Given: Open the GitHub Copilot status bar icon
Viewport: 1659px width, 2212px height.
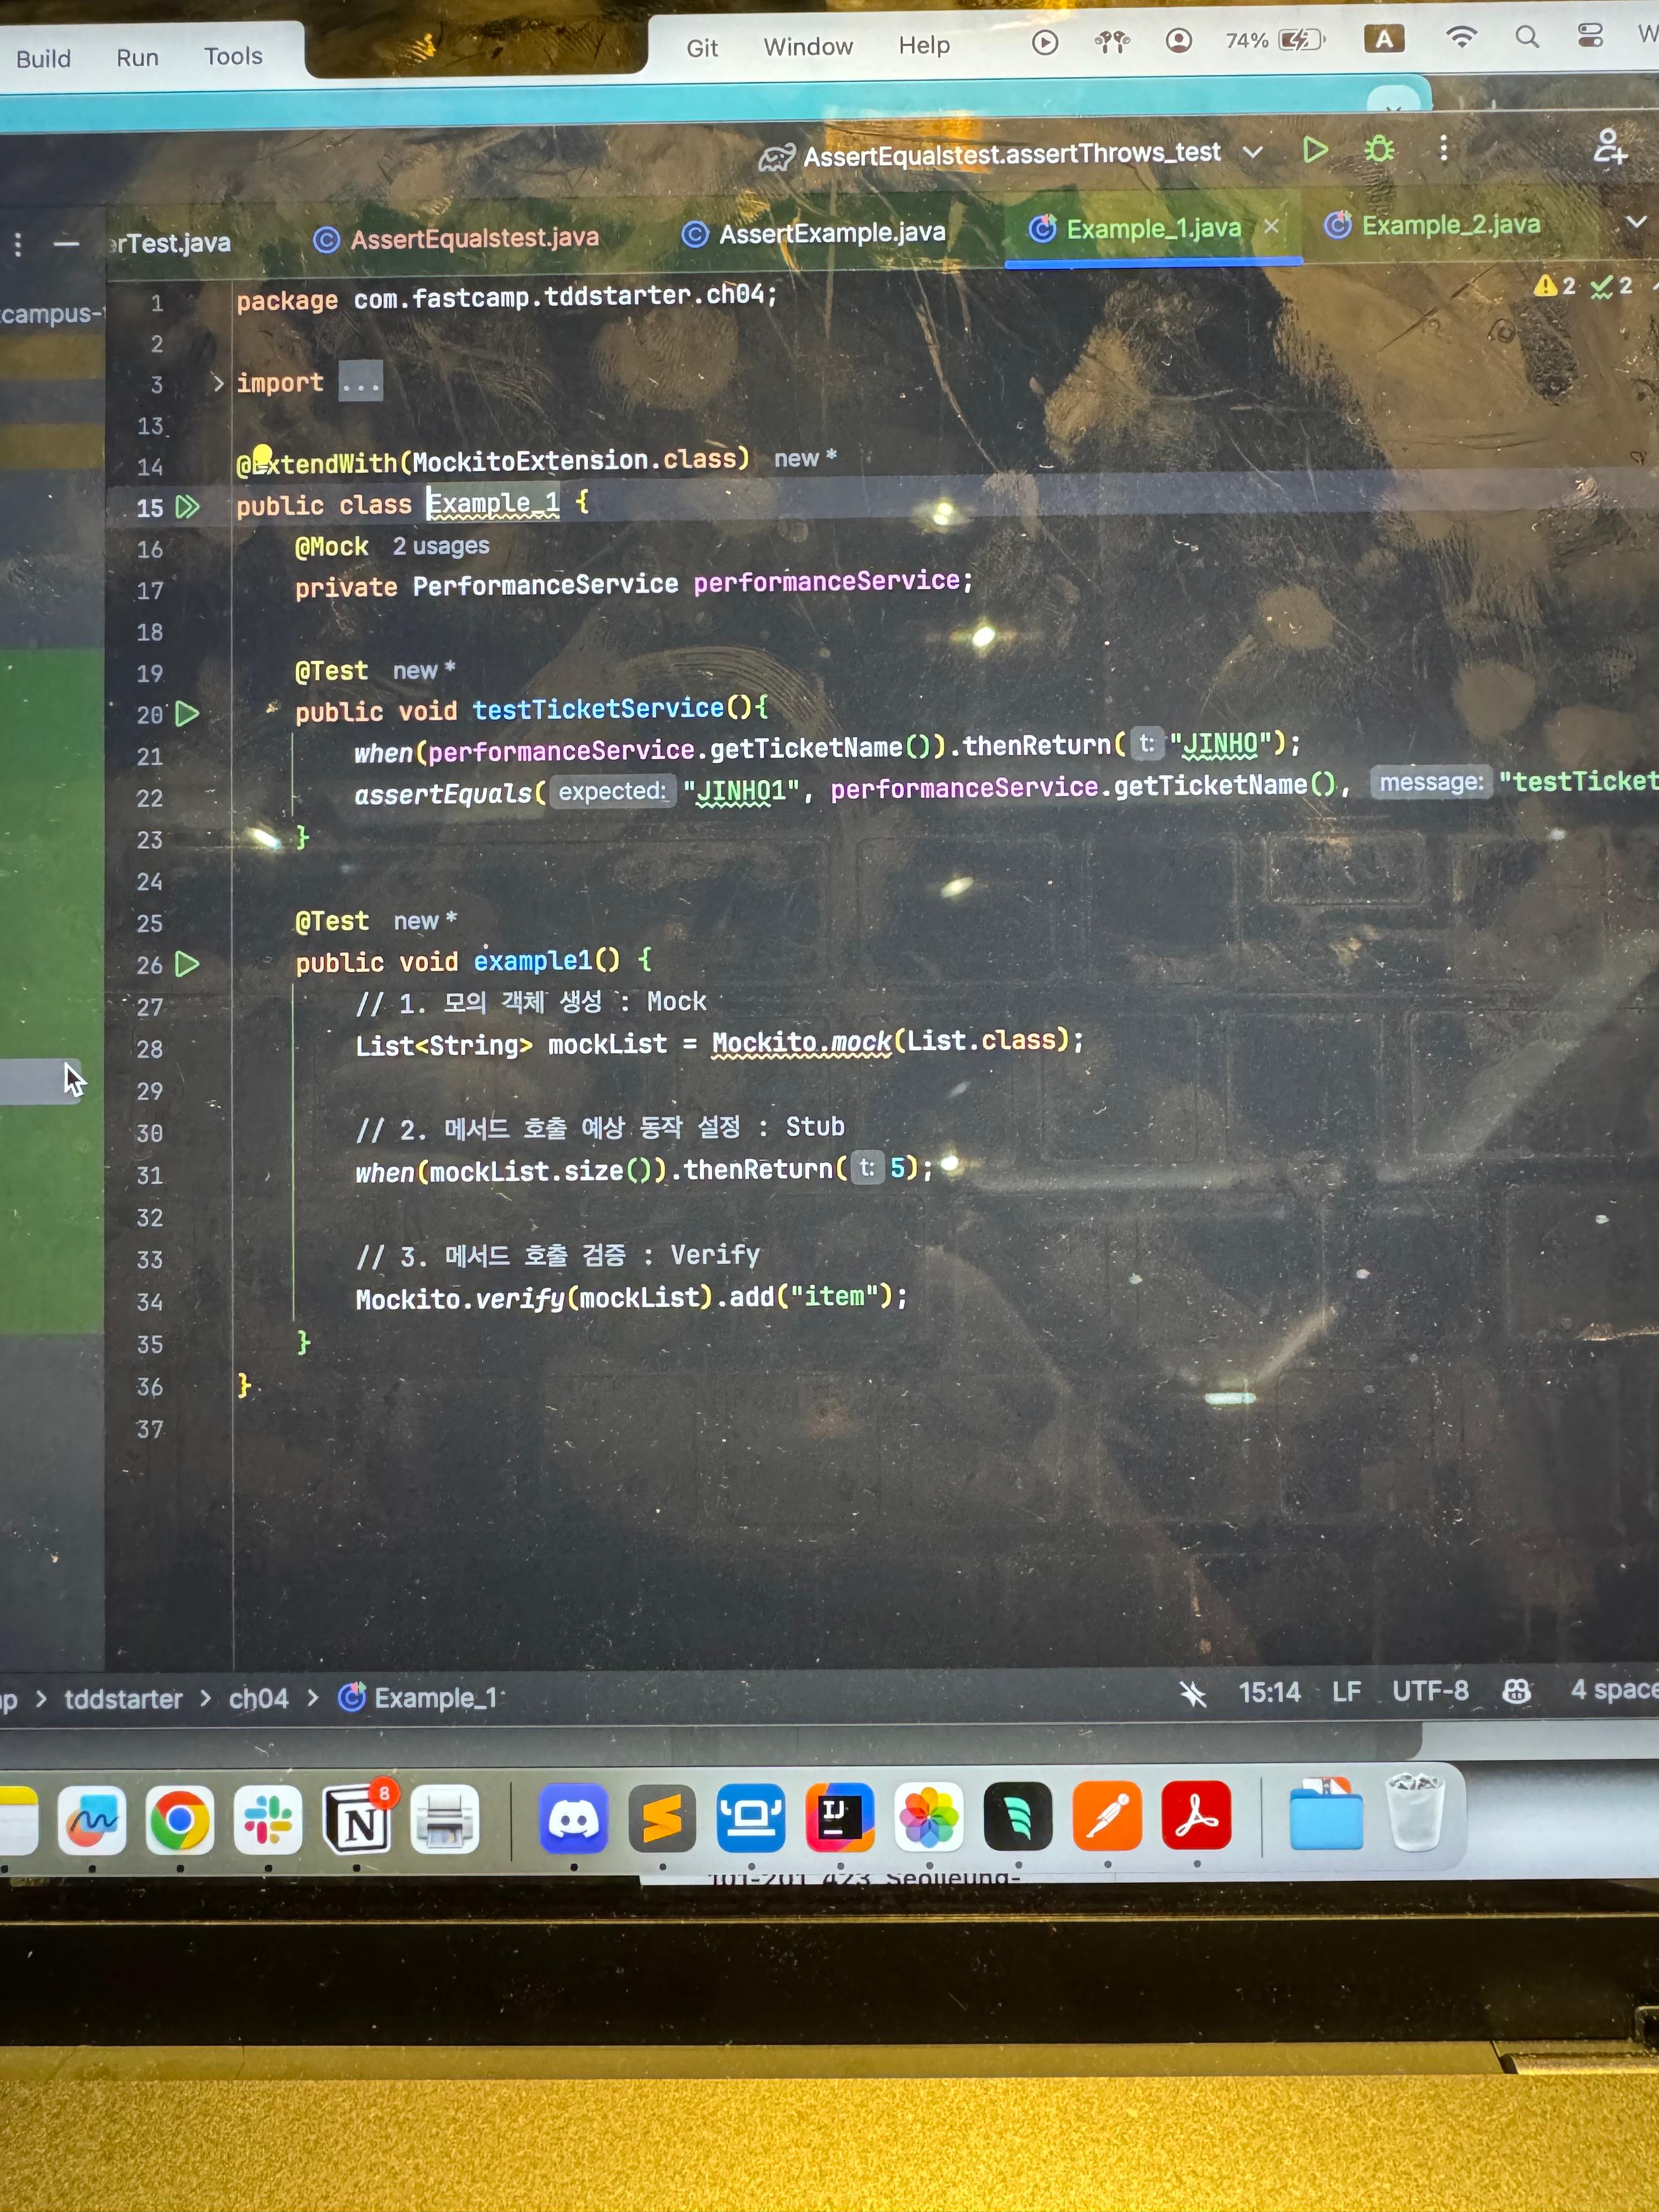Looking at the screenshot, I should (x=1516, y=1691).
